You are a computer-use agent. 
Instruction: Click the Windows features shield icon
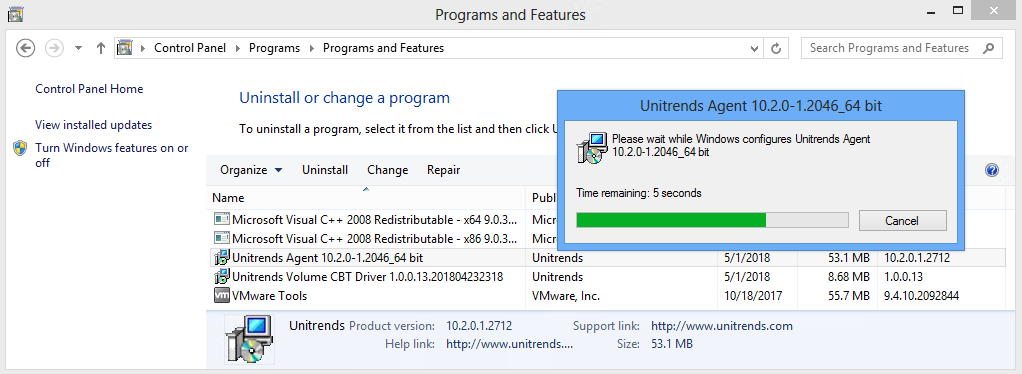coord(20,148)
